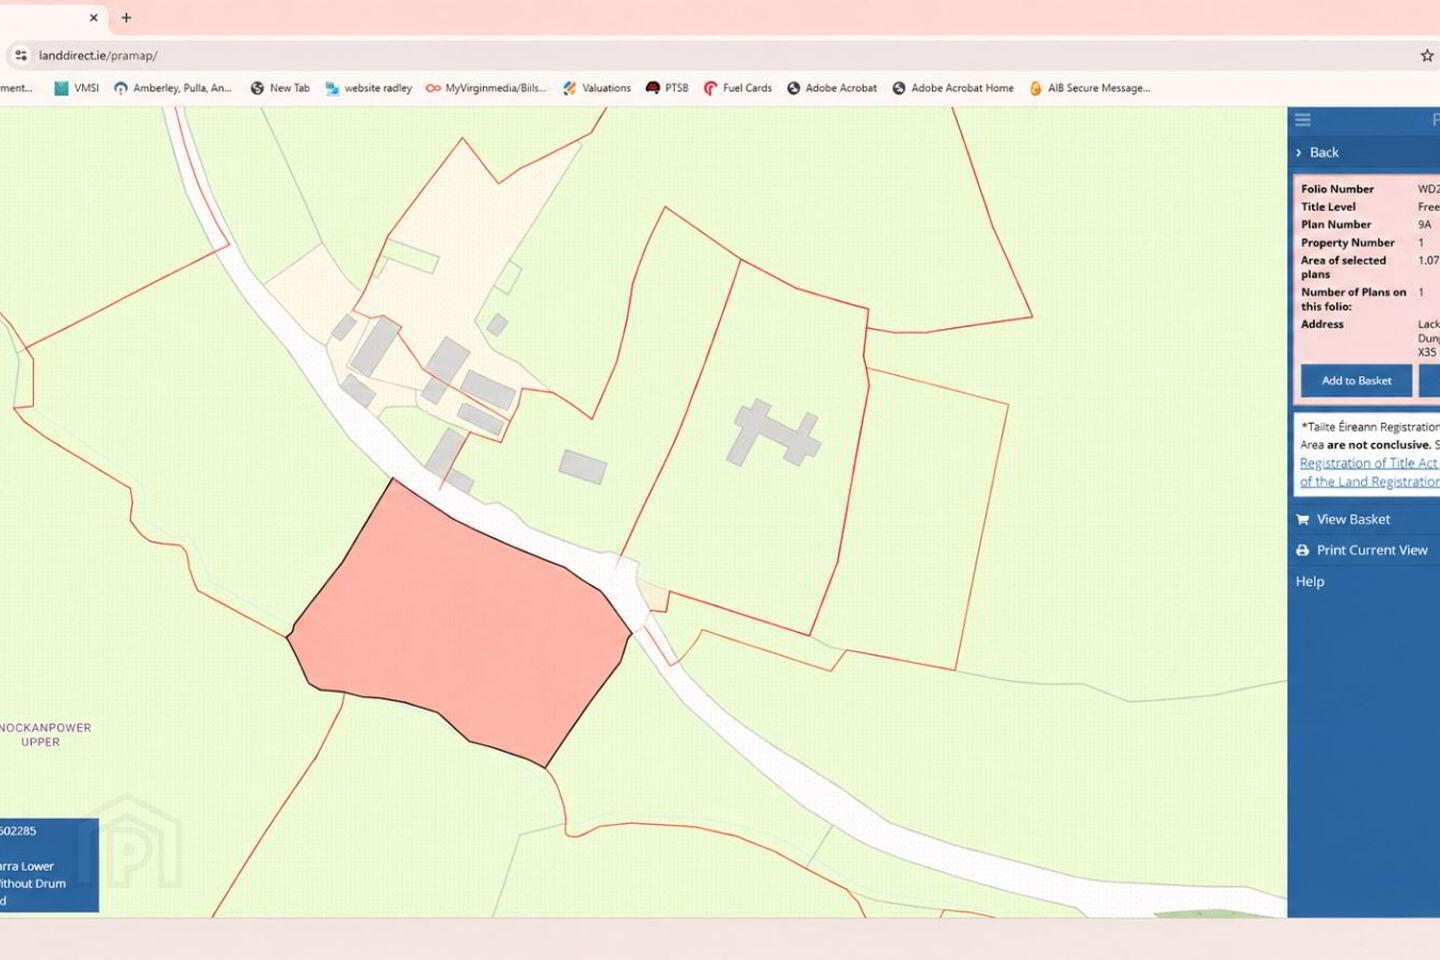View site information icon in address bar

(x=21, y=55)
